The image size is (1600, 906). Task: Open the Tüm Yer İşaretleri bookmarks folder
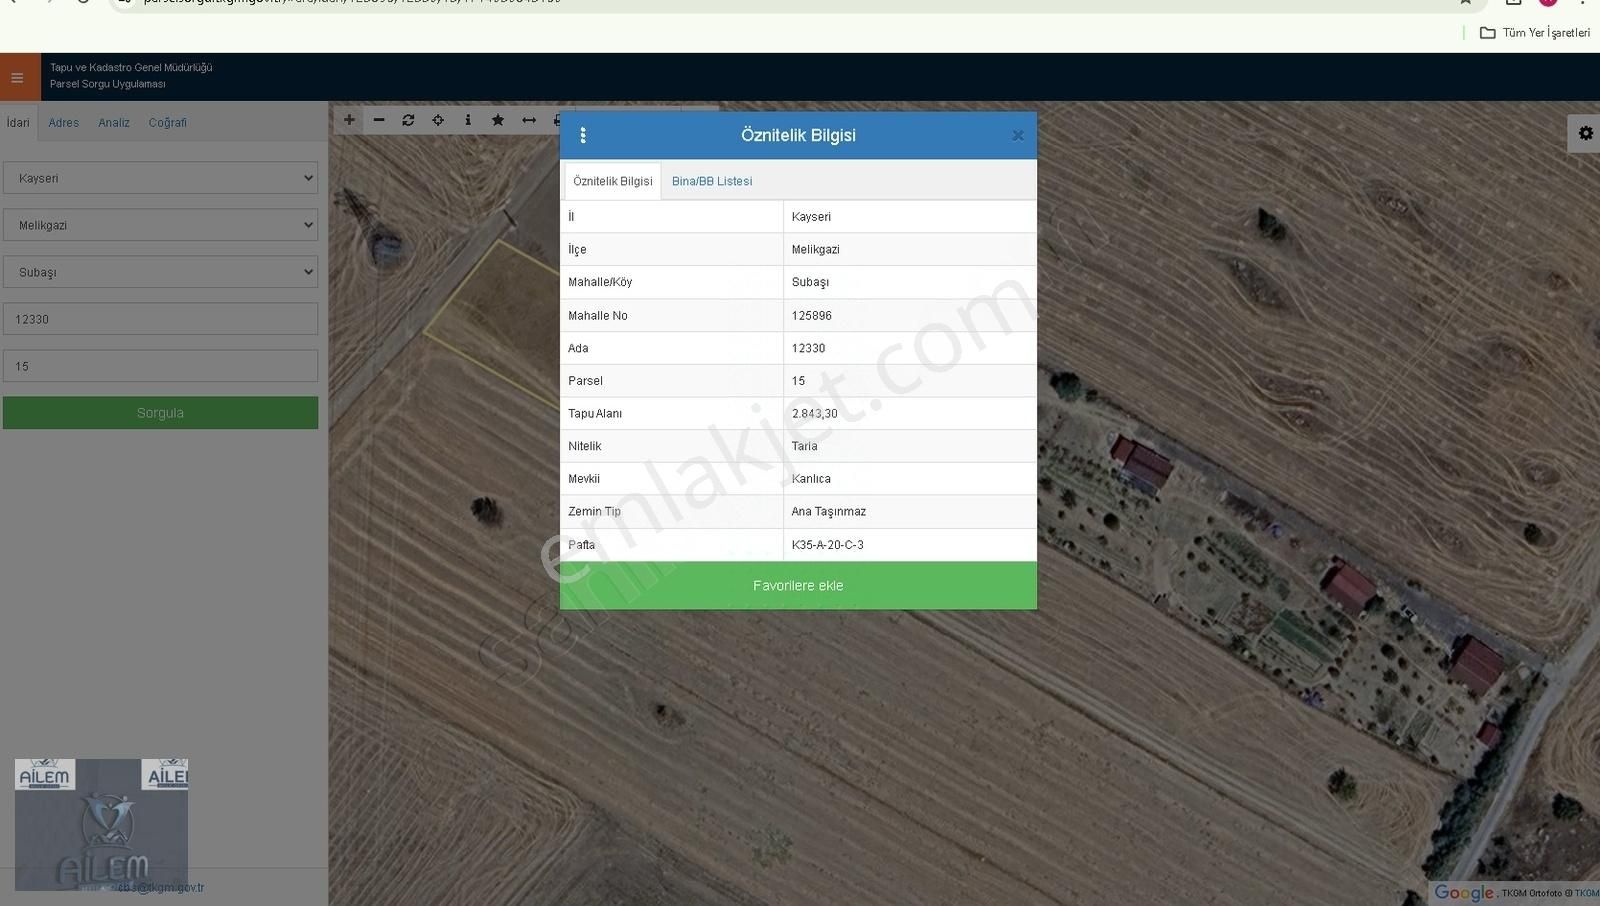point(1535,33)
